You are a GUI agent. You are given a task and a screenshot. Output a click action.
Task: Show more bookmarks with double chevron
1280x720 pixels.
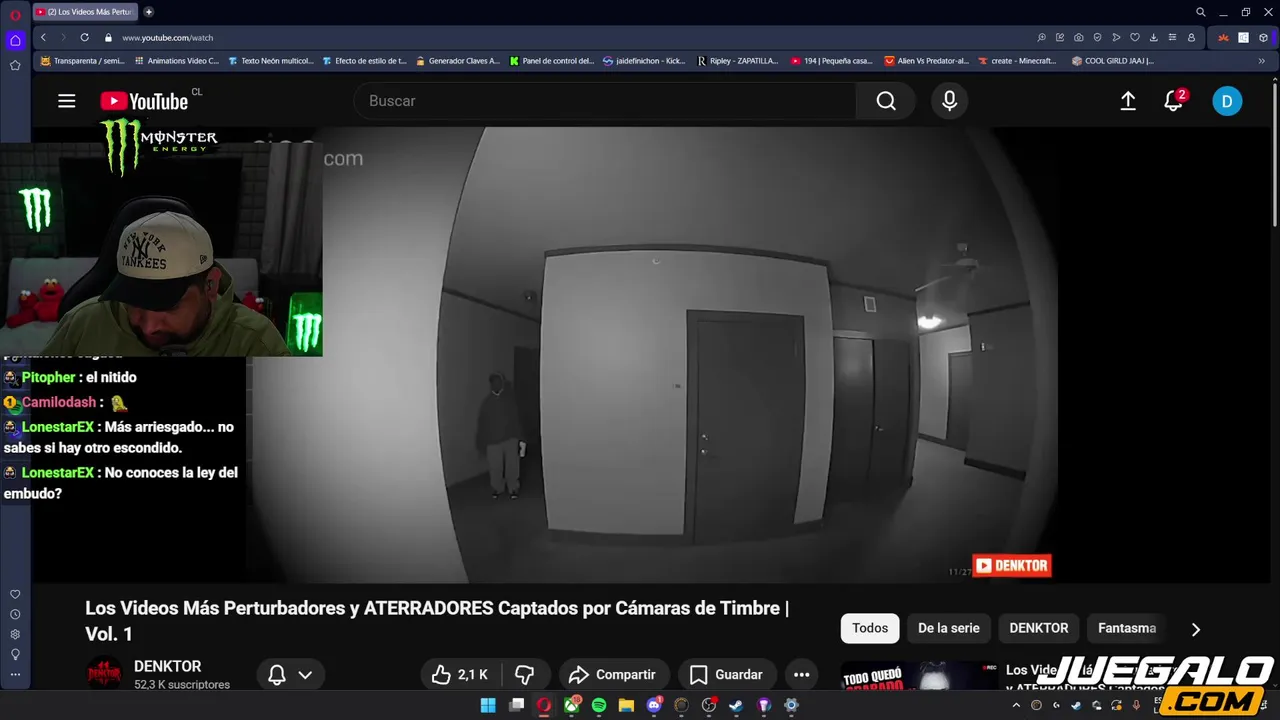tap(1261, 61)
